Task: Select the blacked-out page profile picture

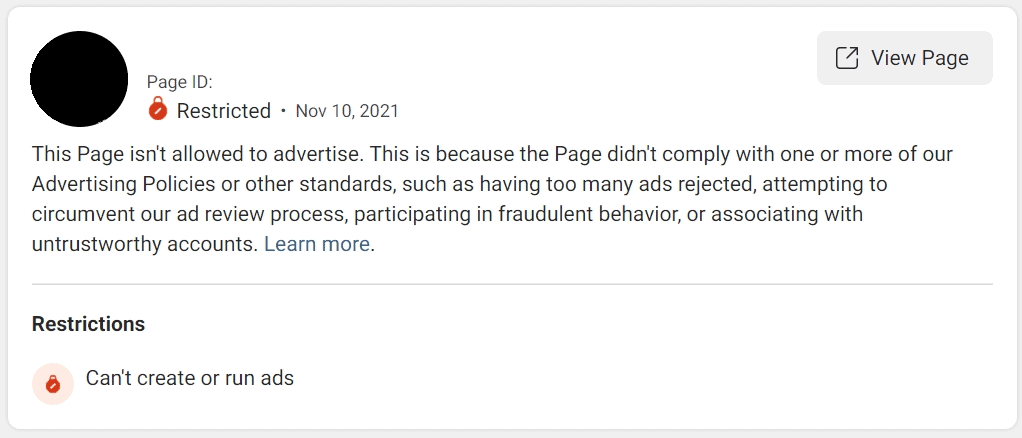Action: click(79, 79)
